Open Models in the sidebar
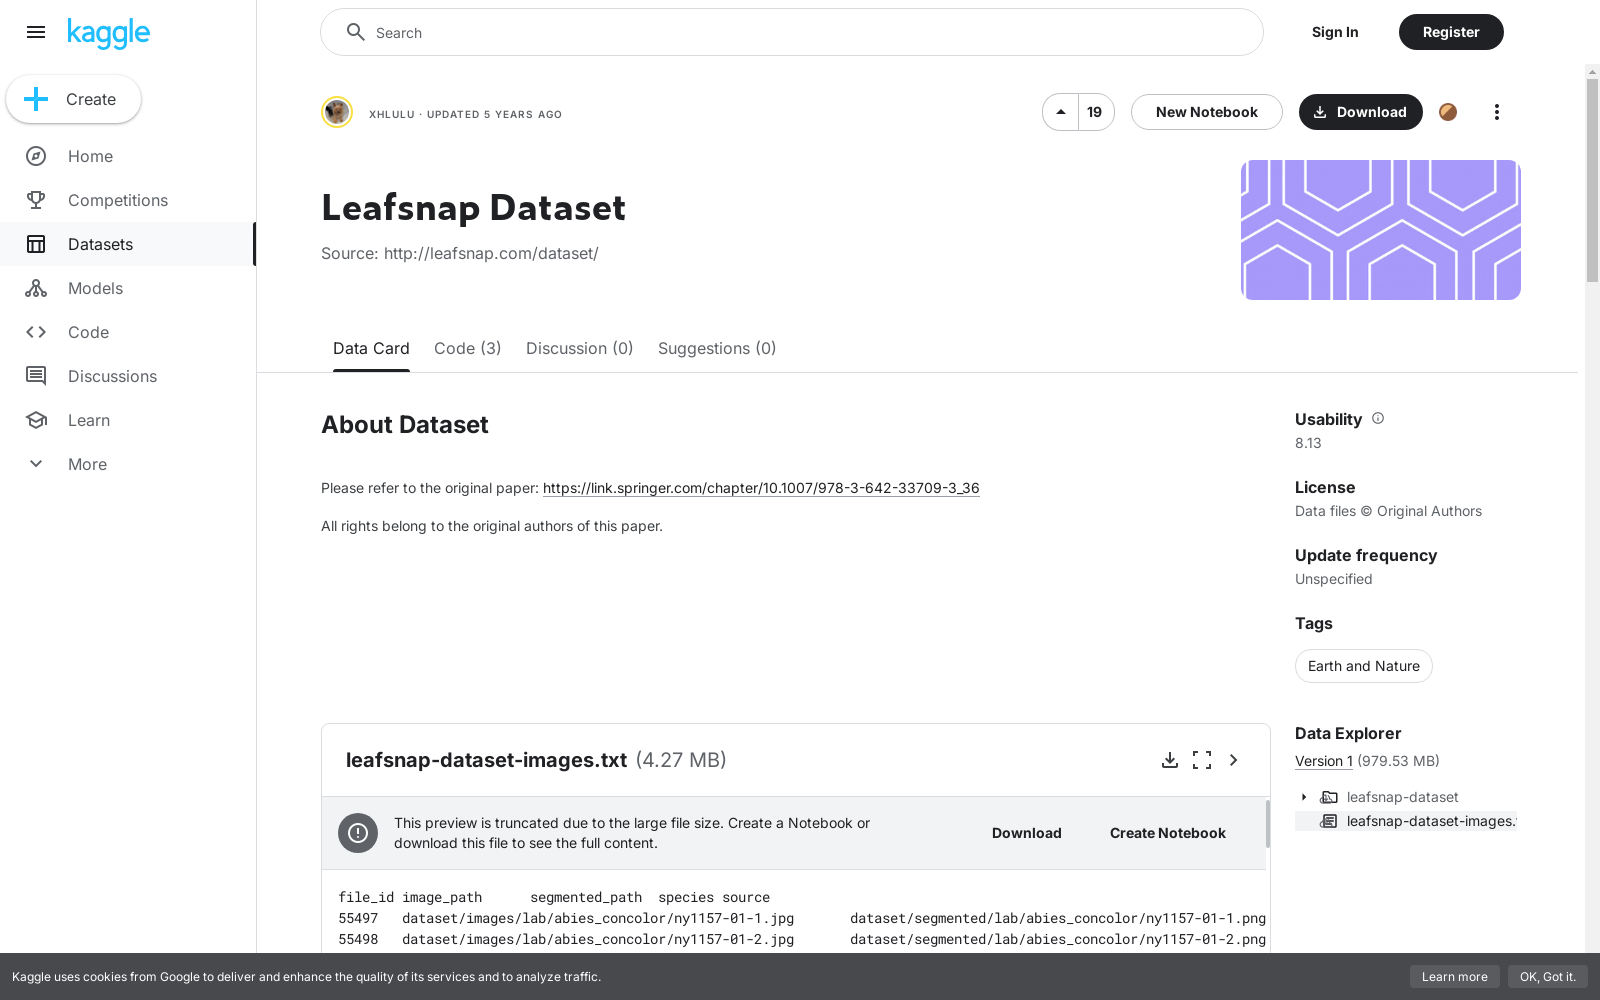The width and height of the screenshot is (1600, 1000). point(128,288)
